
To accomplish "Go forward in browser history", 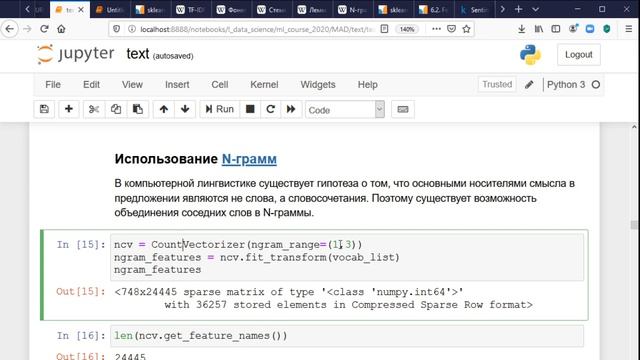I will (27, 29).
